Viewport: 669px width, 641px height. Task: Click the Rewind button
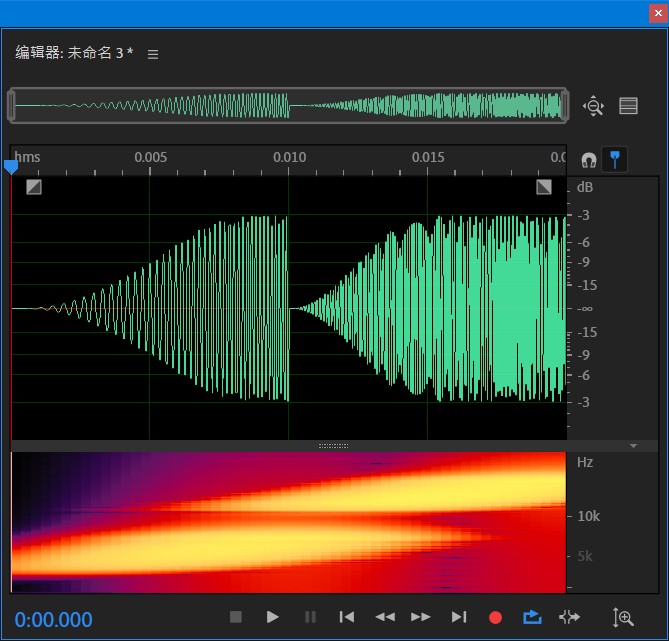coord(384,617)
